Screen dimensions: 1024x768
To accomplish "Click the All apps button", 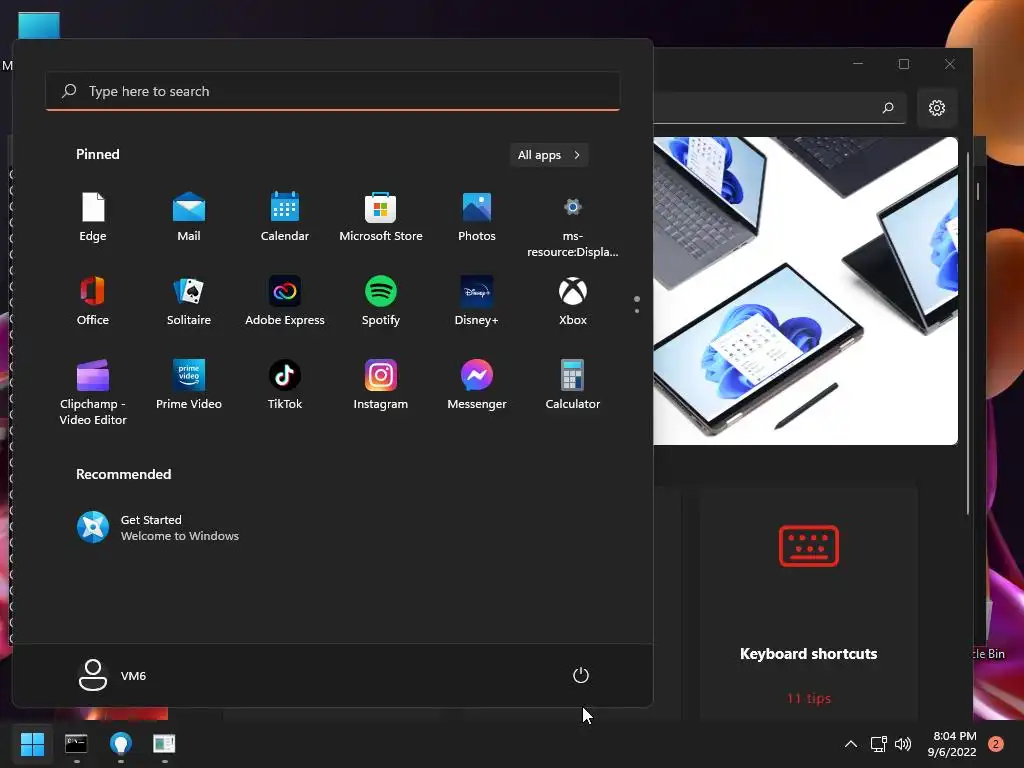I will (x=549, y=155).
